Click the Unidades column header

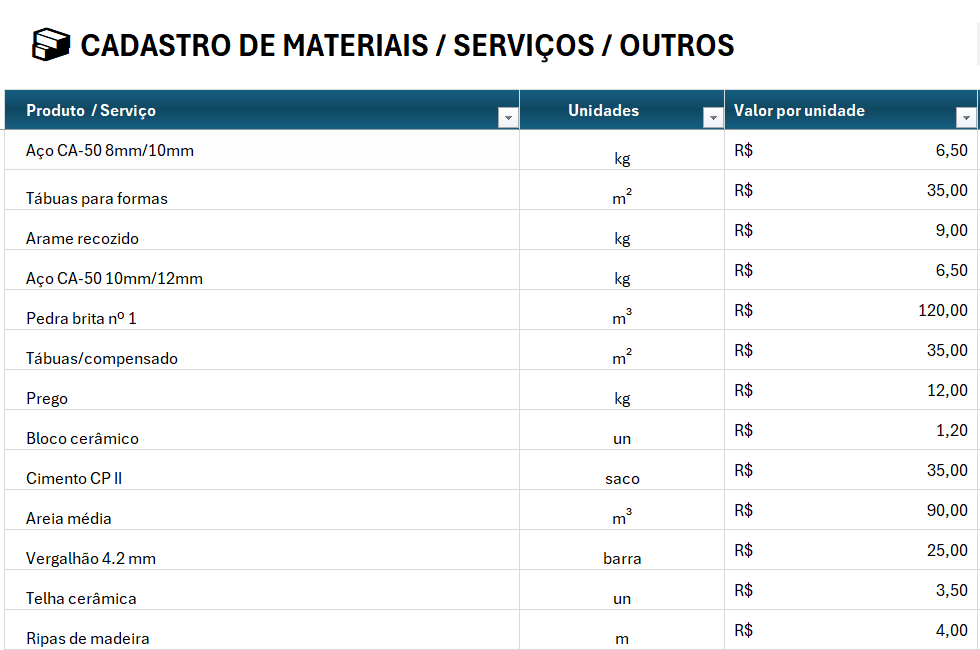(603, 111)
